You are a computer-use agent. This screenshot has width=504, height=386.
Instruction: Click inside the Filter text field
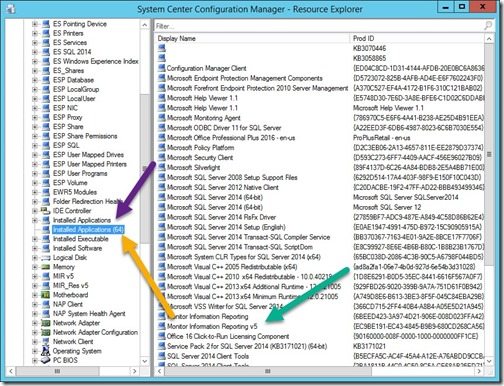pos(318,26)
